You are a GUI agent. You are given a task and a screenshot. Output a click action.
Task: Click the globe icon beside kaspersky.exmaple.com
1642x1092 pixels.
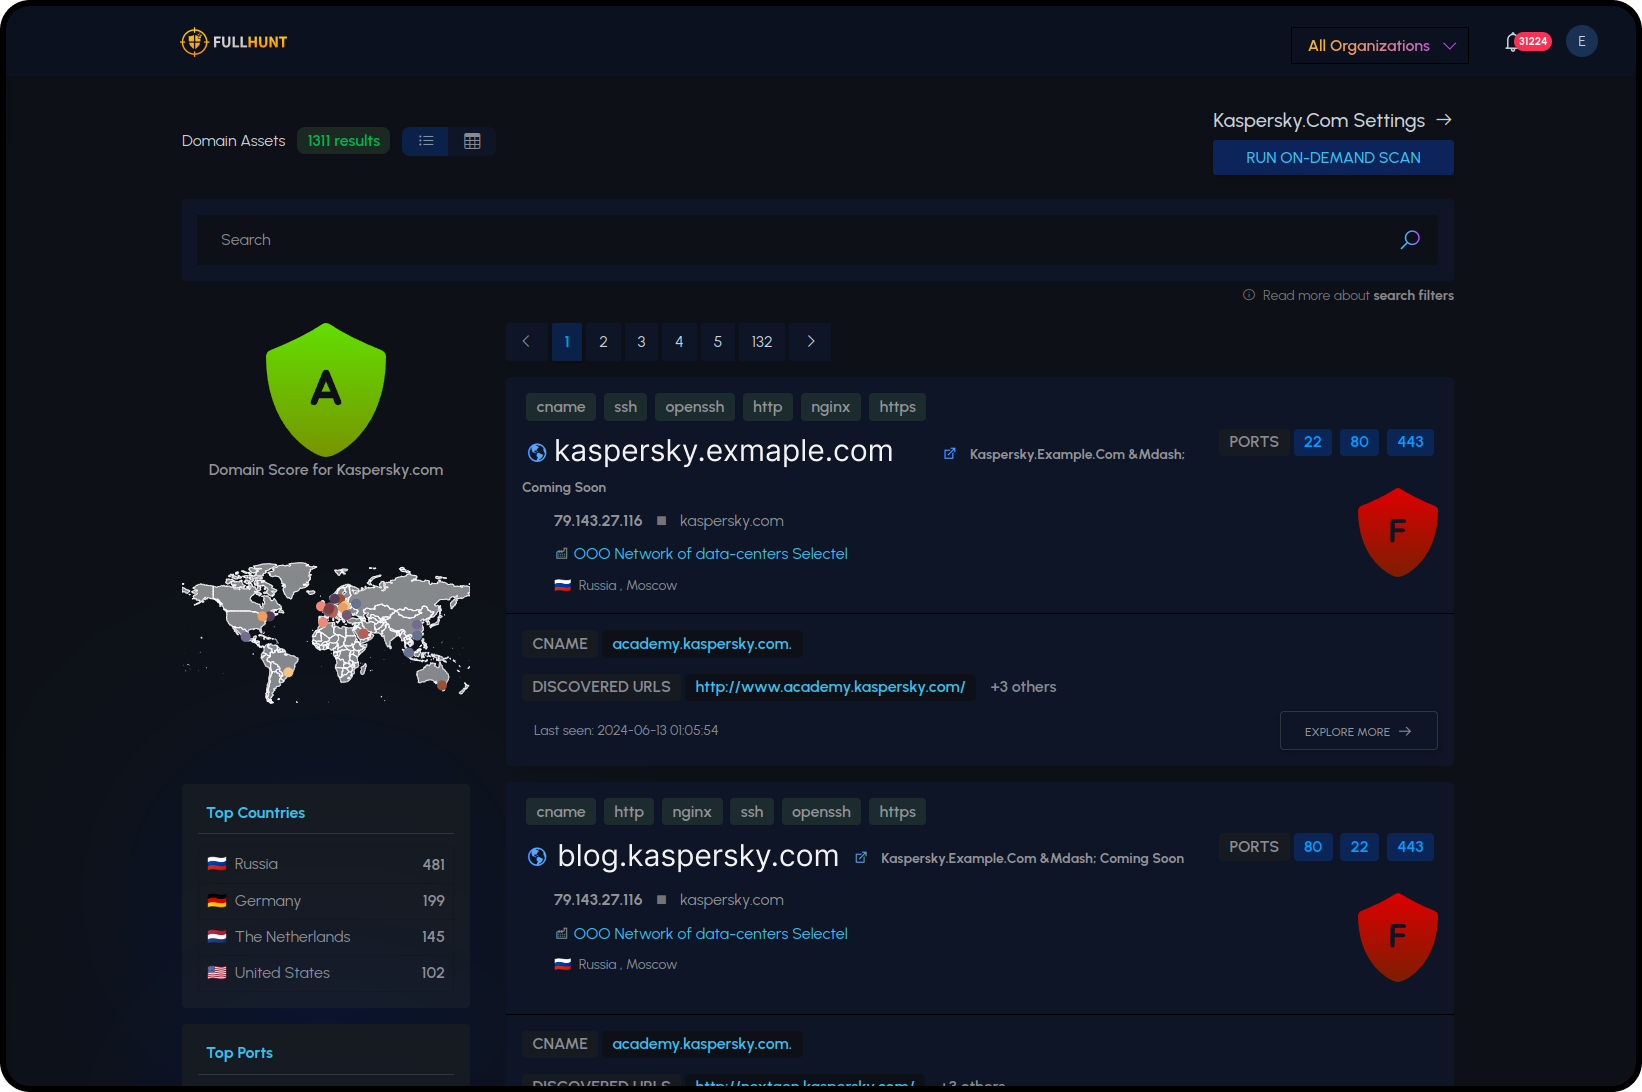(x=537, y=452)
